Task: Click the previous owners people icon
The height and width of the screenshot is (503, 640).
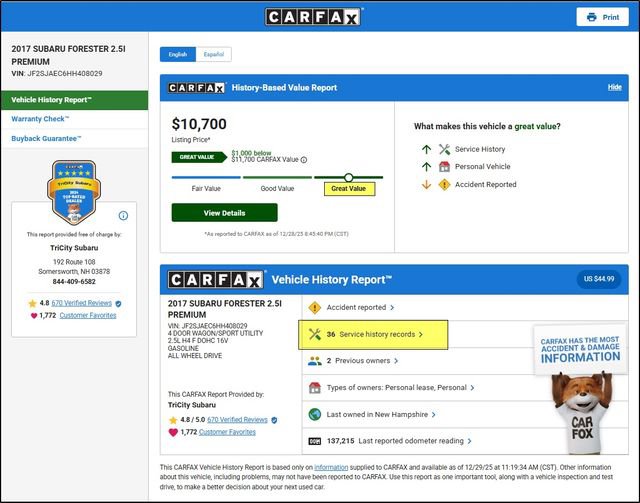Action: [315, 360]
